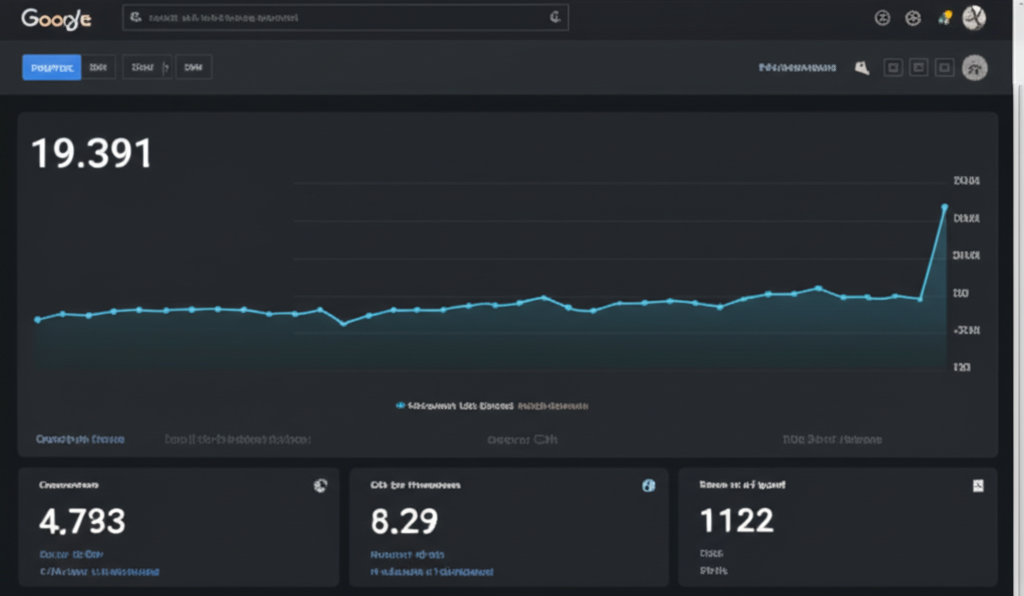Switch to the tab right after the blue tab
The height and width of the screenshot is (596, 1024).
point(98,68)
